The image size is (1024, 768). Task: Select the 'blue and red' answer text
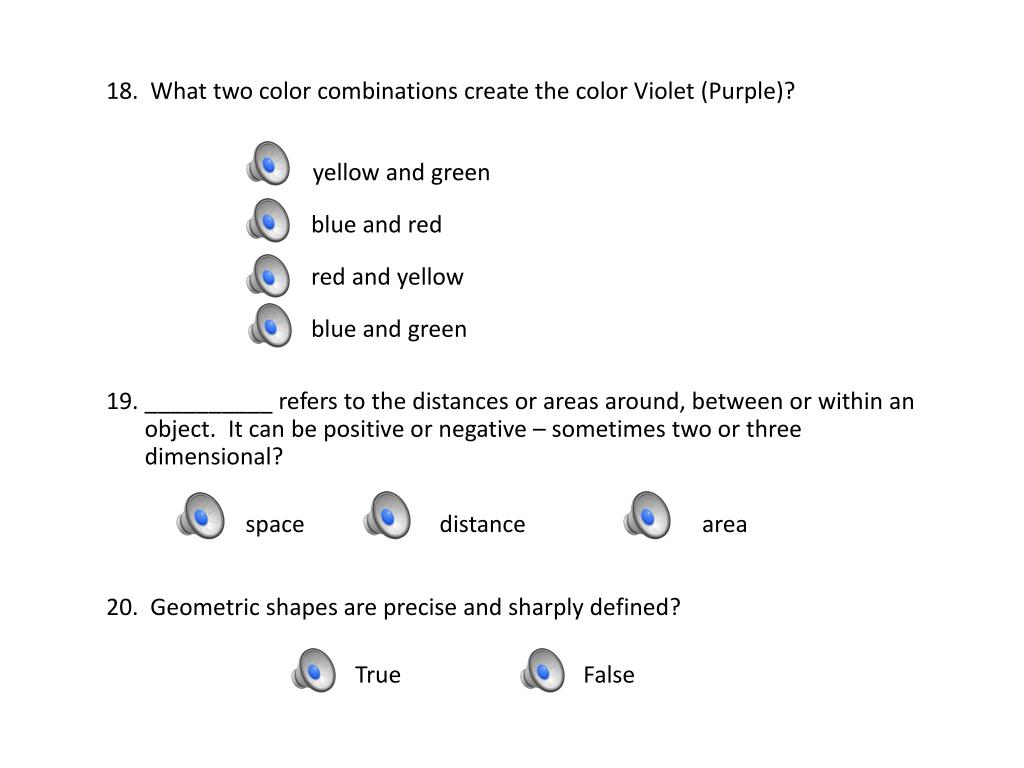pyautogui.click(x=376, y=225)
